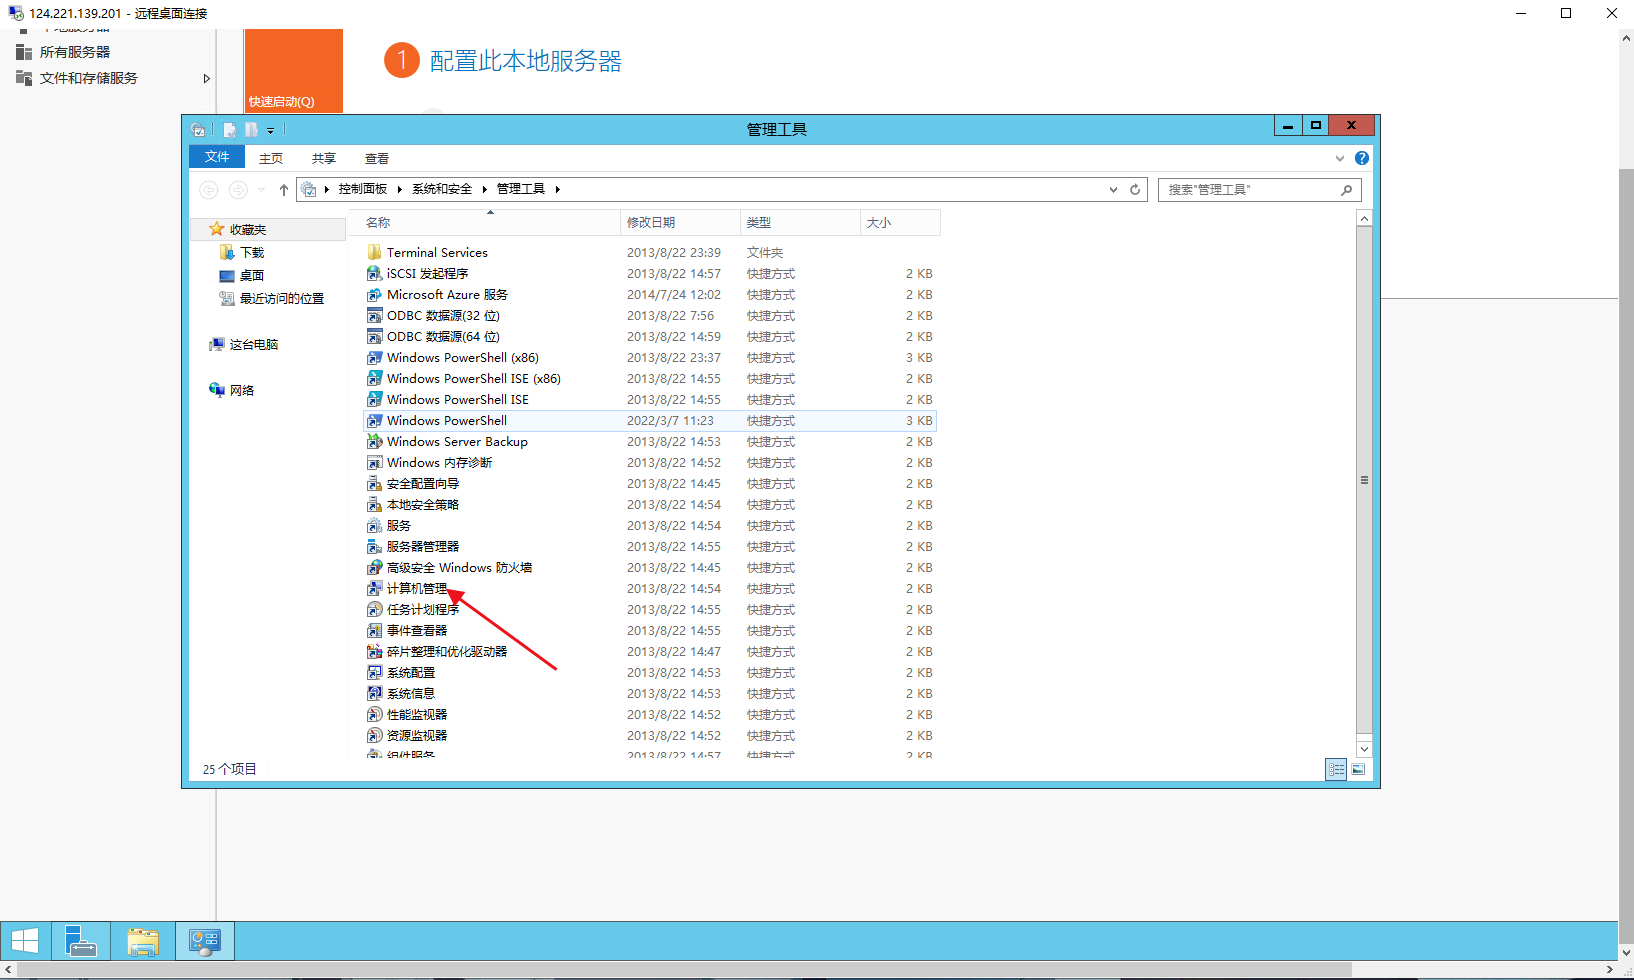Open the 计算机管理 shortcut icon
The width and height of the screenshot is (1634, 980).
[375, 589]
